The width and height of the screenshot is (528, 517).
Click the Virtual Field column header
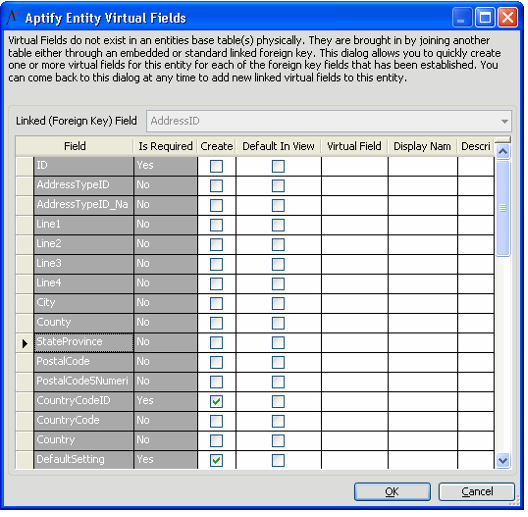(x=355, y=146)
